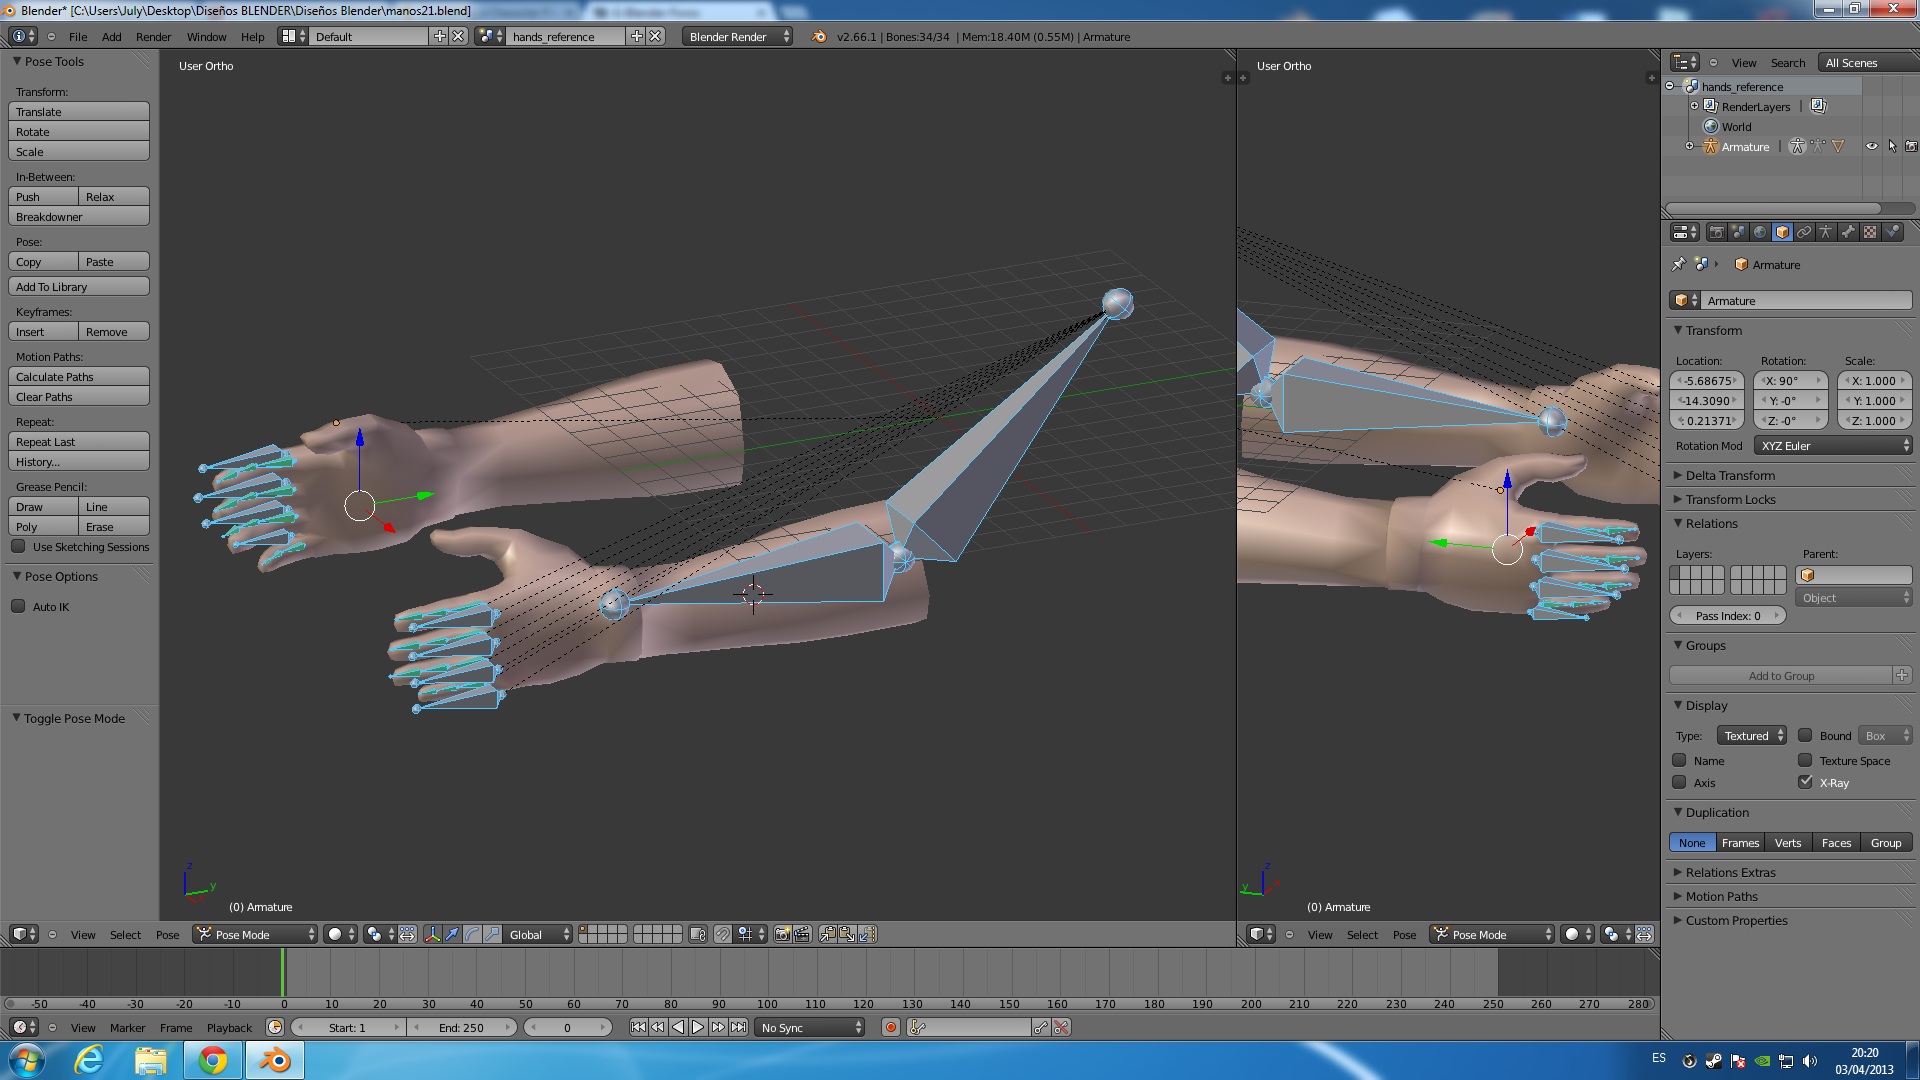
Task: Open the XYZ Euler rotation mode dropdown
Action: click(1835, 446)
